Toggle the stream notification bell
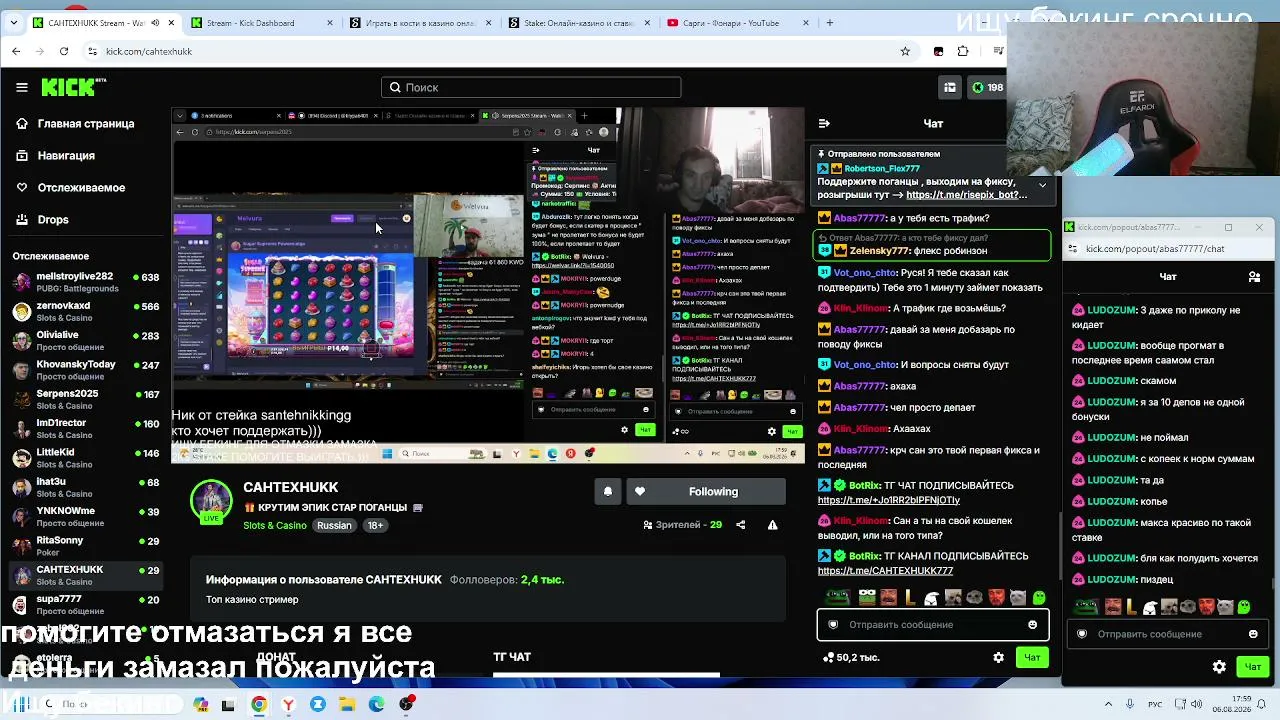Viewport: 1280px width, 720px height. [607, 492]
